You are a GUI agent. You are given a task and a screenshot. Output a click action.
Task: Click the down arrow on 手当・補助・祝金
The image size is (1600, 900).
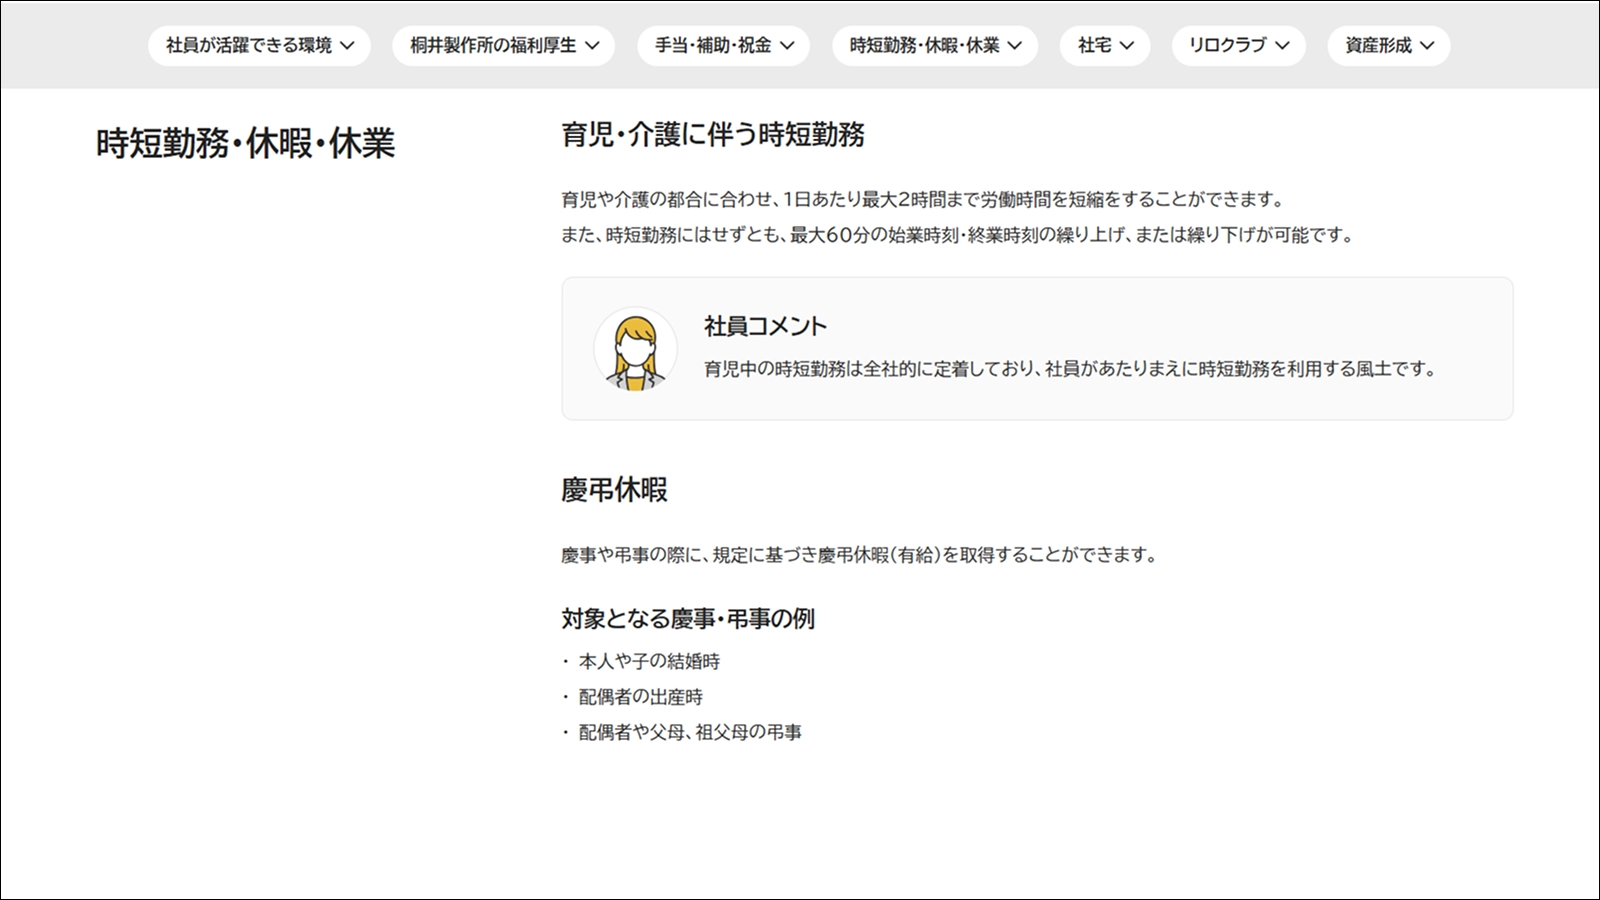[787, 46]
